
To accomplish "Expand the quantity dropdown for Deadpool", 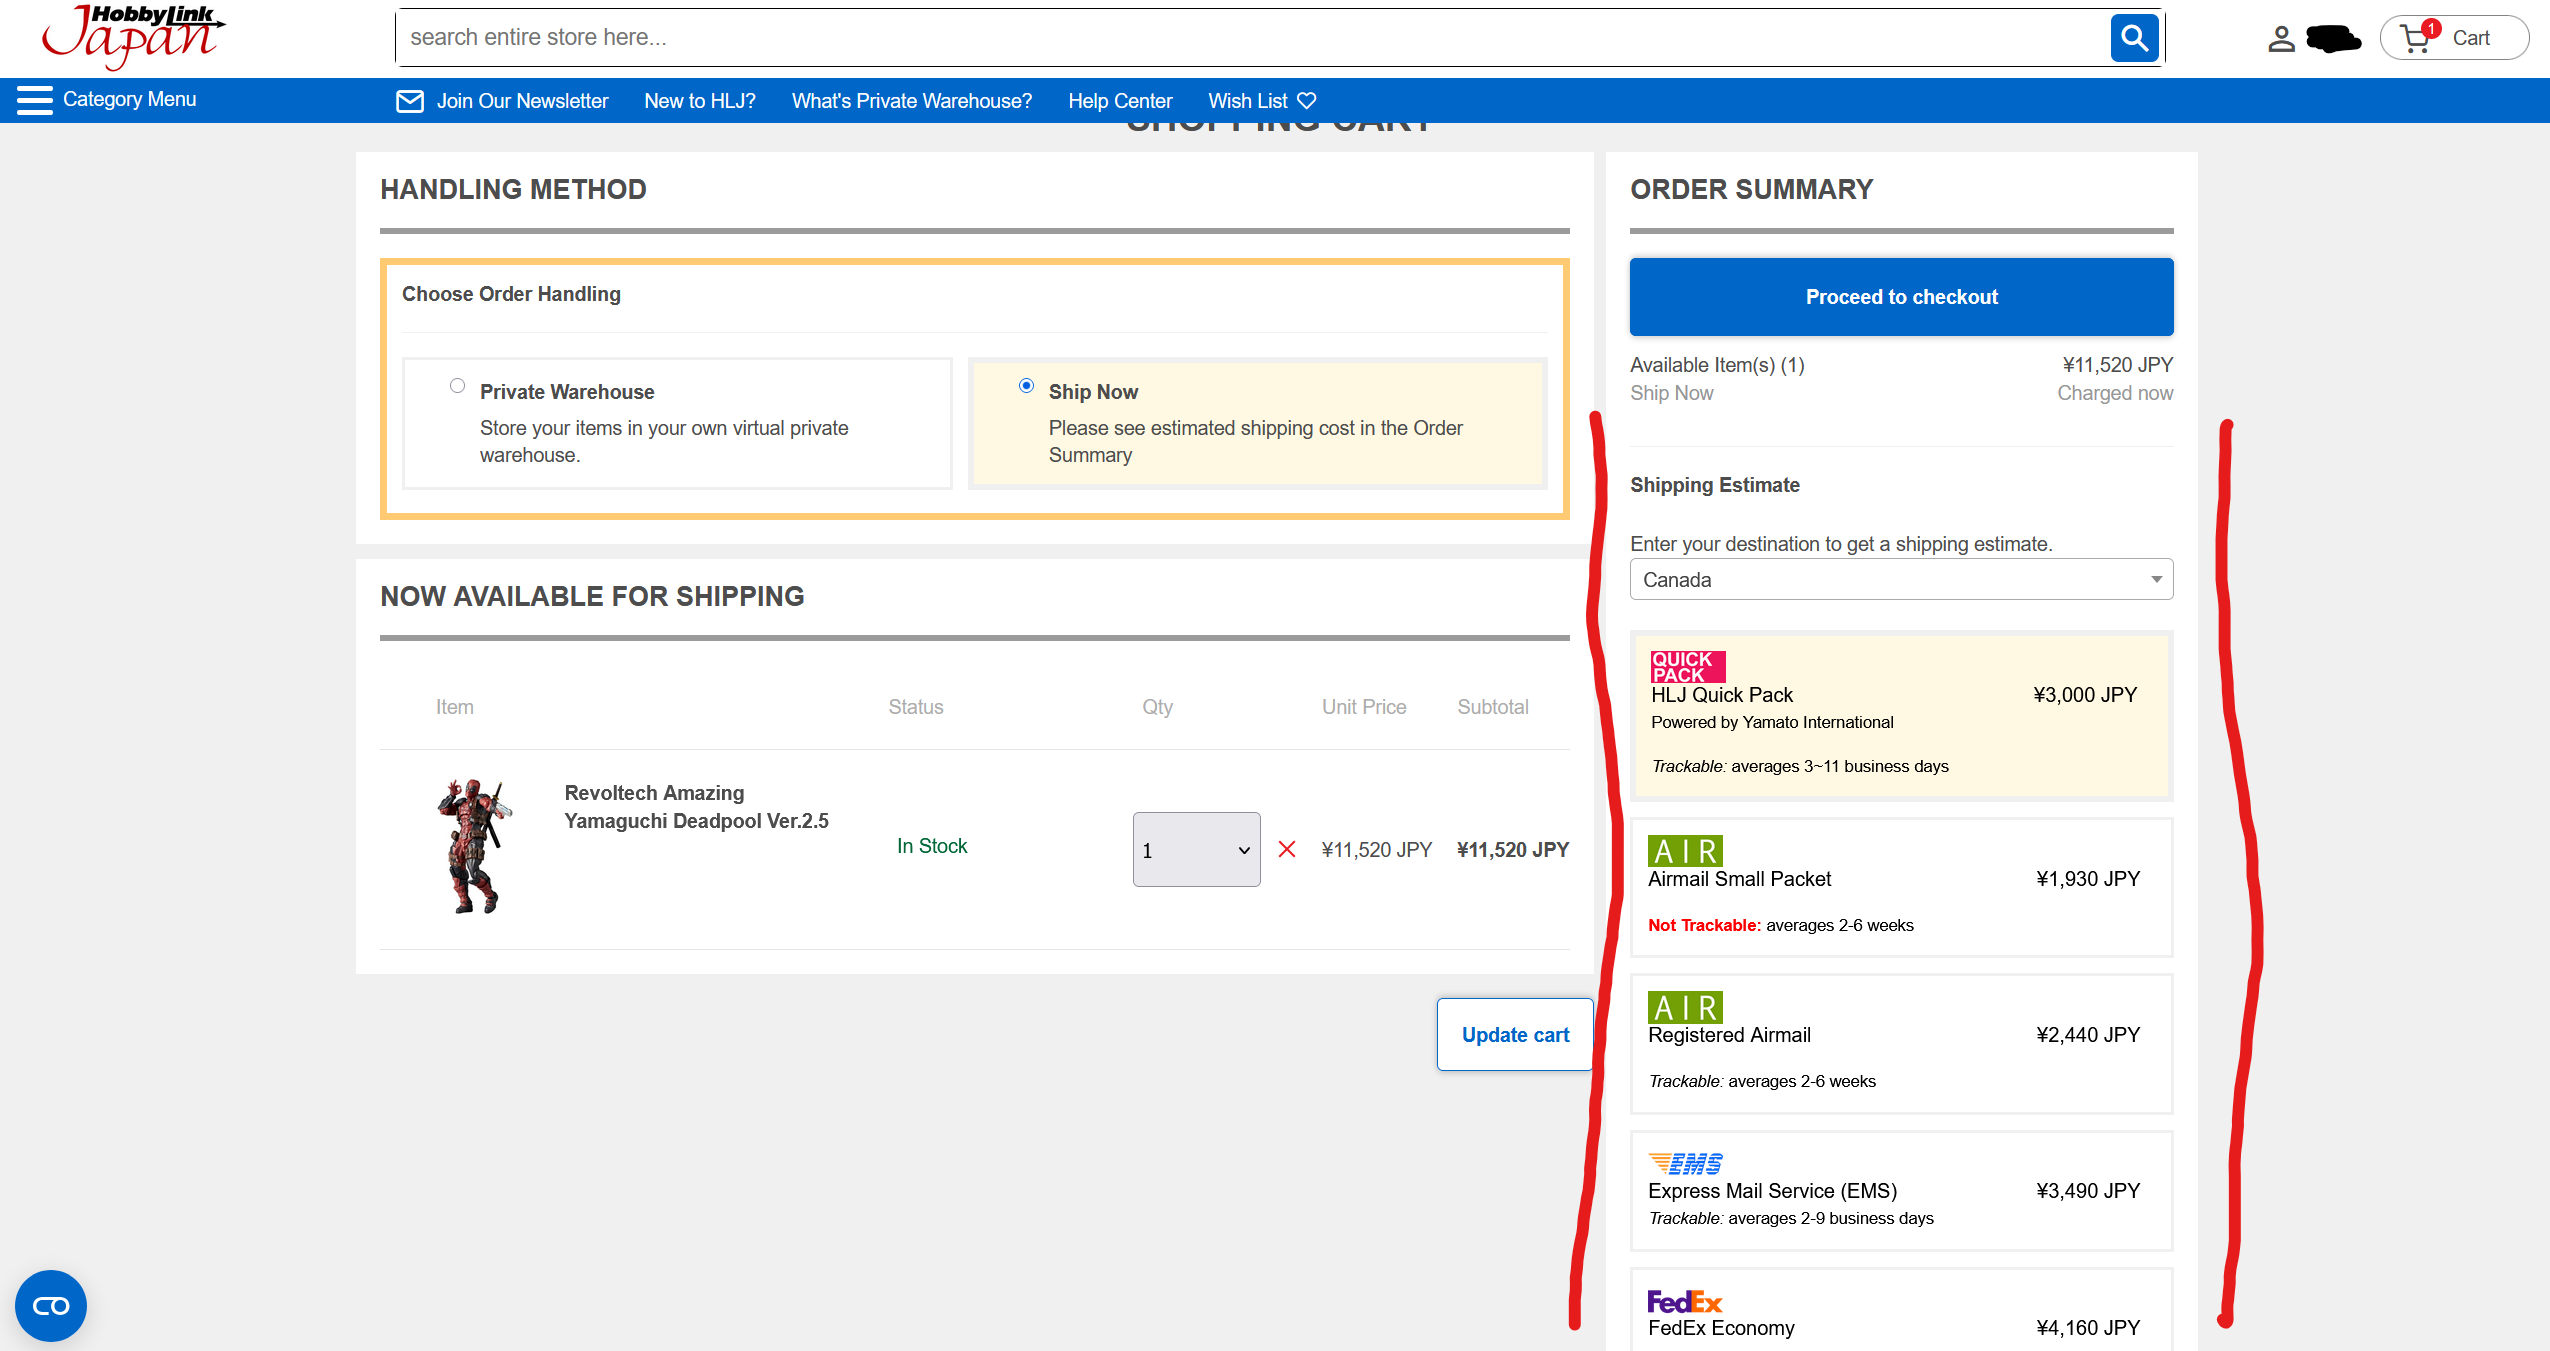I will coord(1196,849).
